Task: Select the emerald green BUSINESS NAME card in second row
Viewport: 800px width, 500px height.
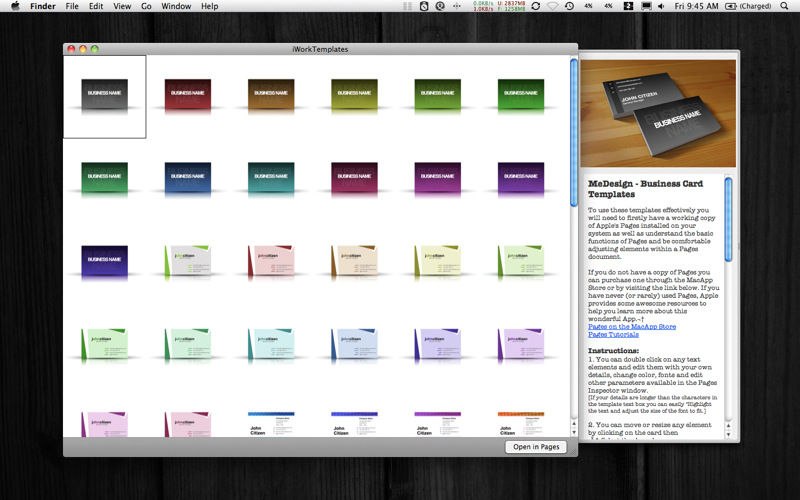Action: click(x=105, y=178)
